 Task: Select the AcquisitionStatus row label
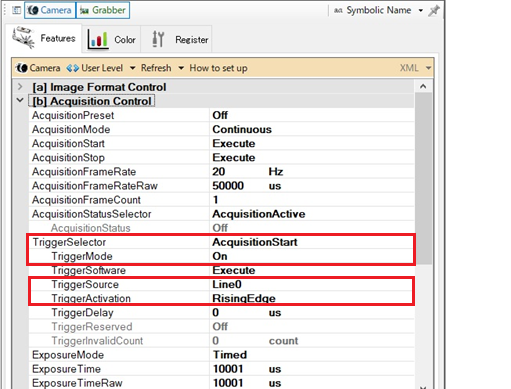90,228
